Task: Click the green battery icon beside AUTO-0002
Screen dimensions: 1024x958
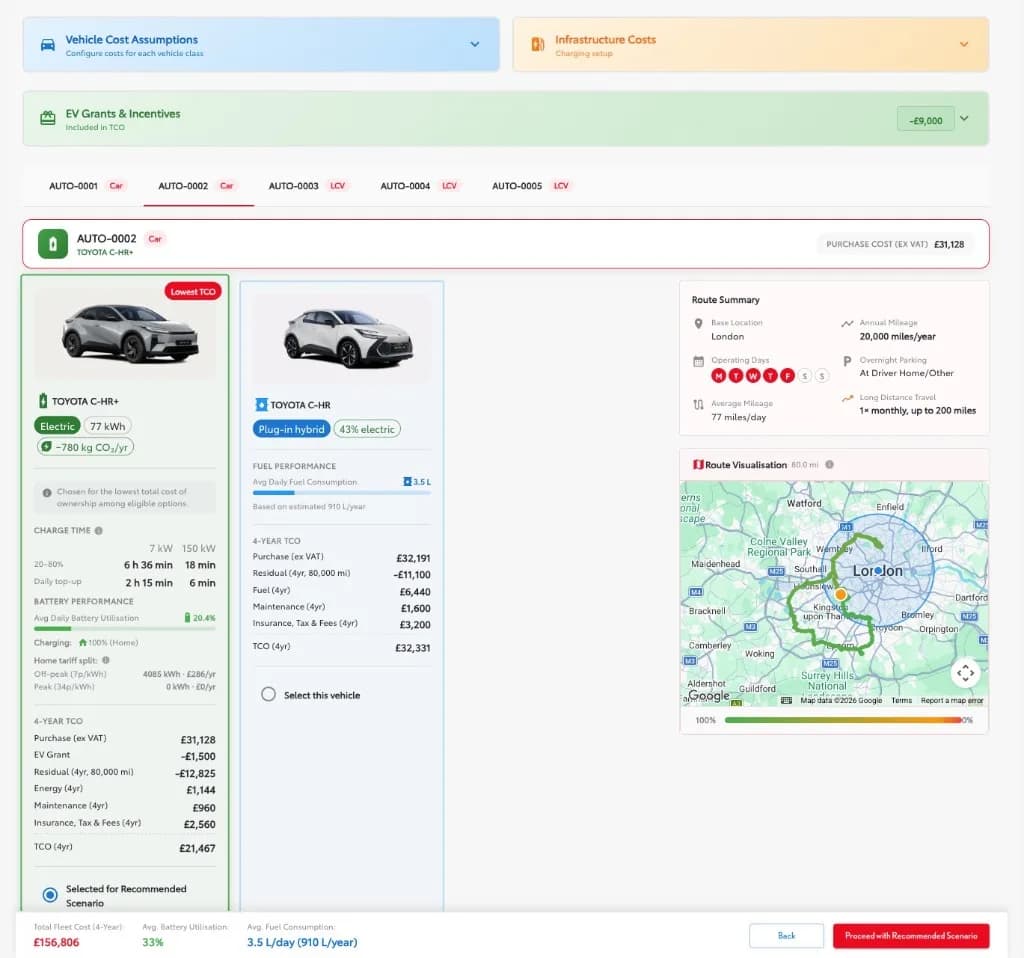Action: pyautogui.click(x=53, y=244)
